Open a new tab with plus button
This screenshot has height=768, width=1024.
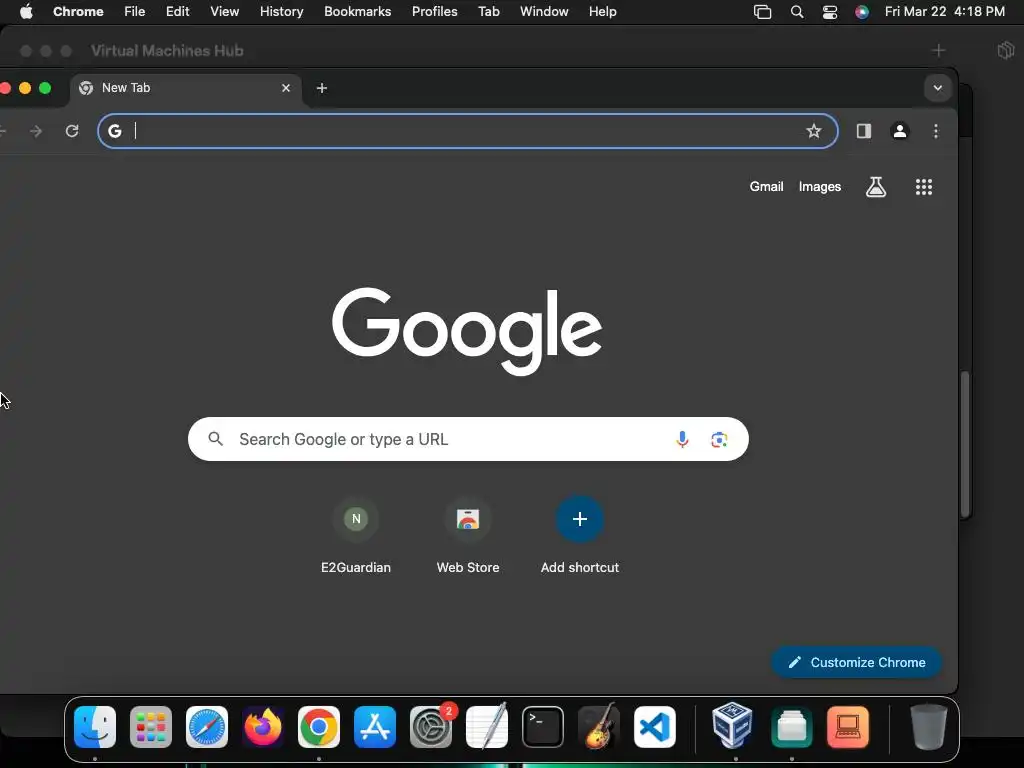tap(321, 88)
